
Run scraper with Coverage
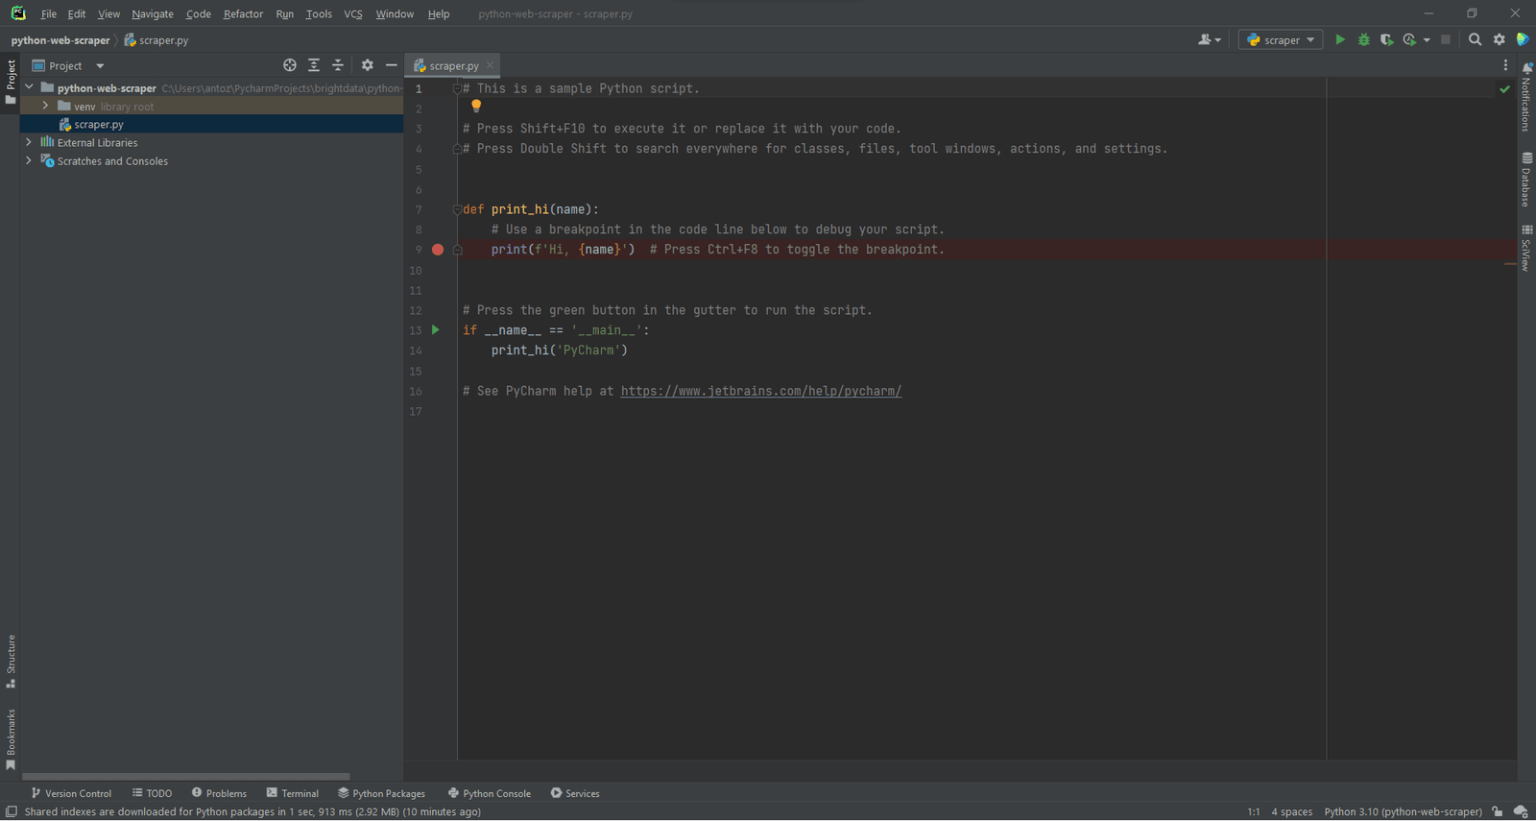coord(1387,39)
